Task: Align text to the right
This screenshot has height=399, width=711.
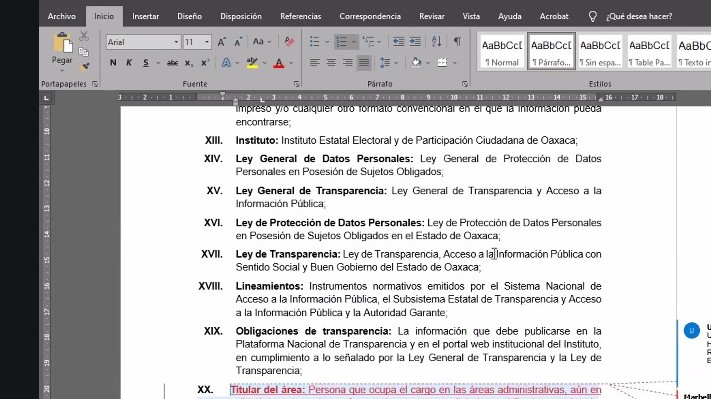Action: click(x=347, y=63)
